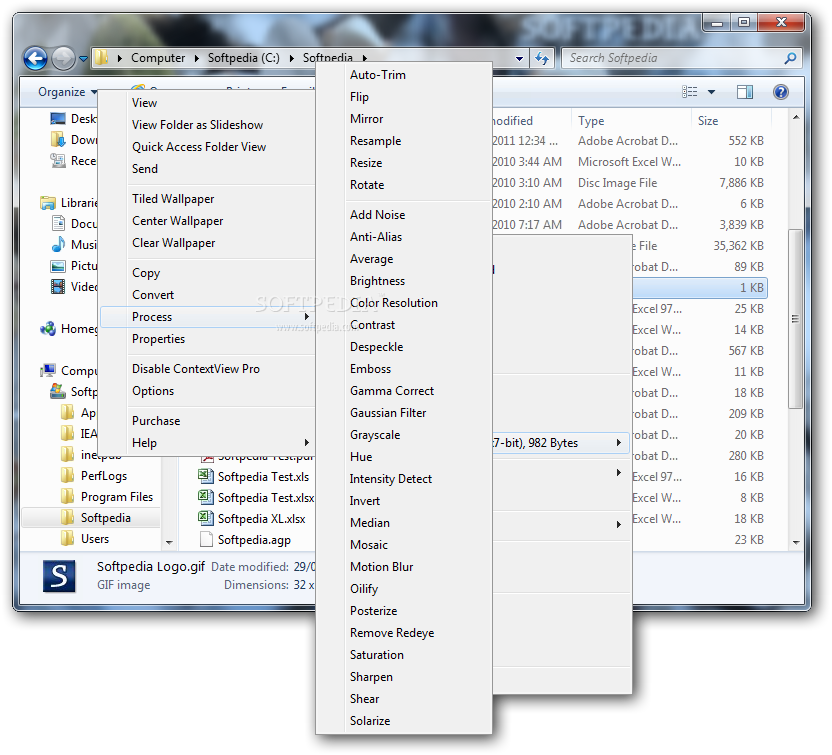This screenshot has height=755, width=832.
Task: Open the address bar history dropdown
Action: point(519,58)
